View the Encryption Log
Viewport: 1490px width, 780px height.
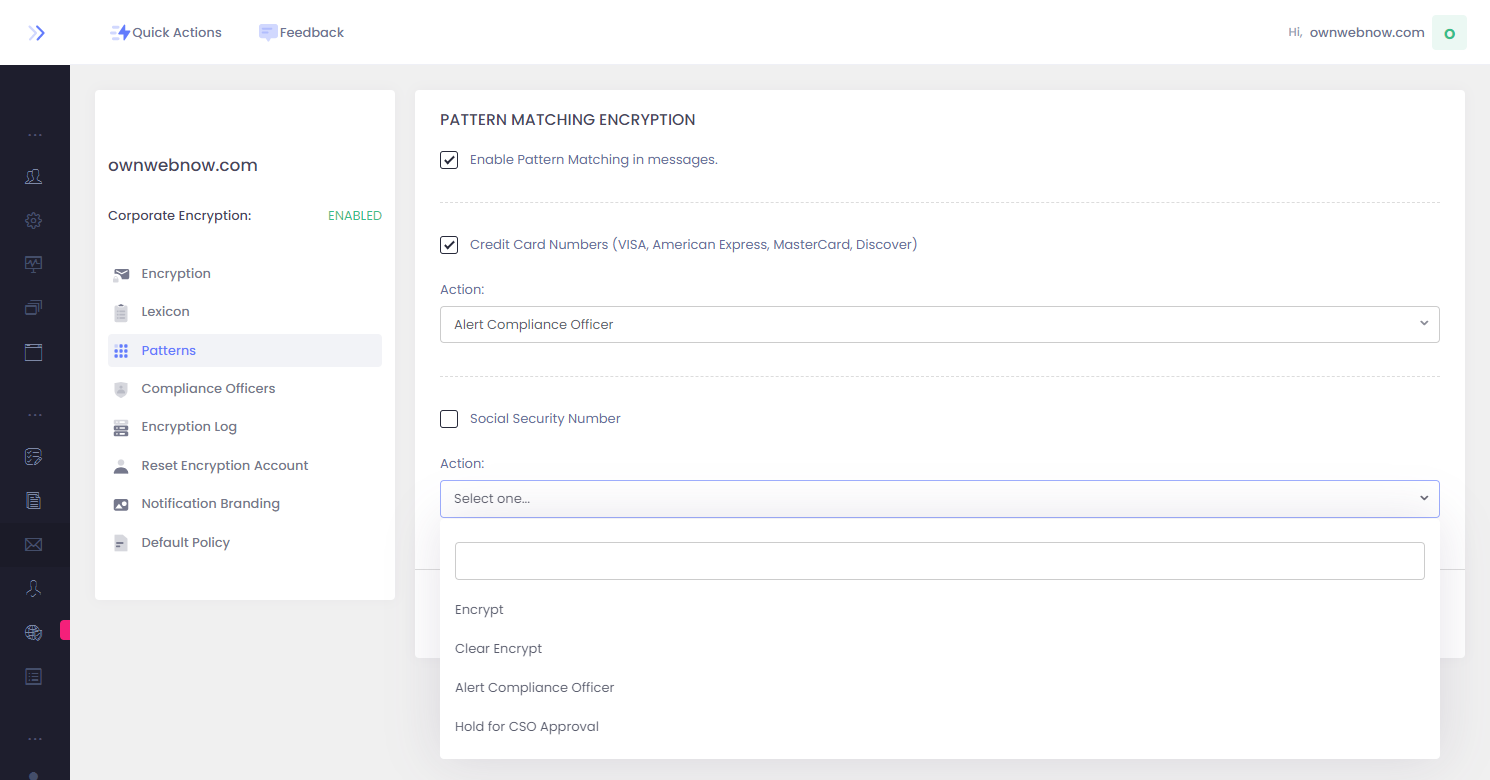click(188, 426)
